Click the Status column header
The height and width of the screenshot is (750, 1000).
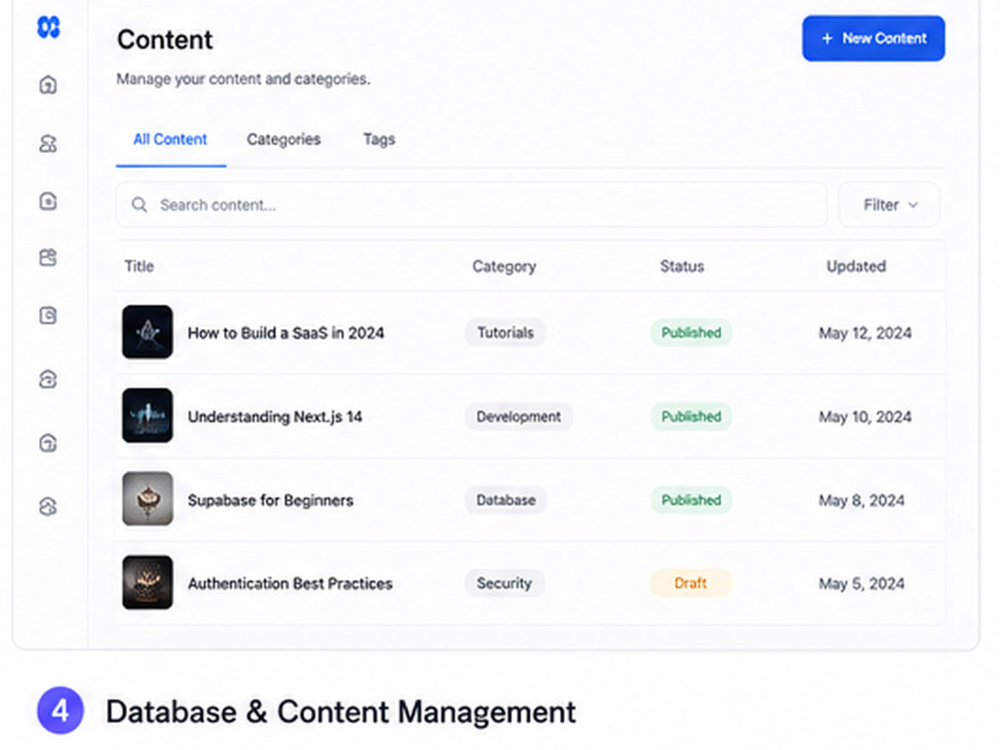(682, 266)
